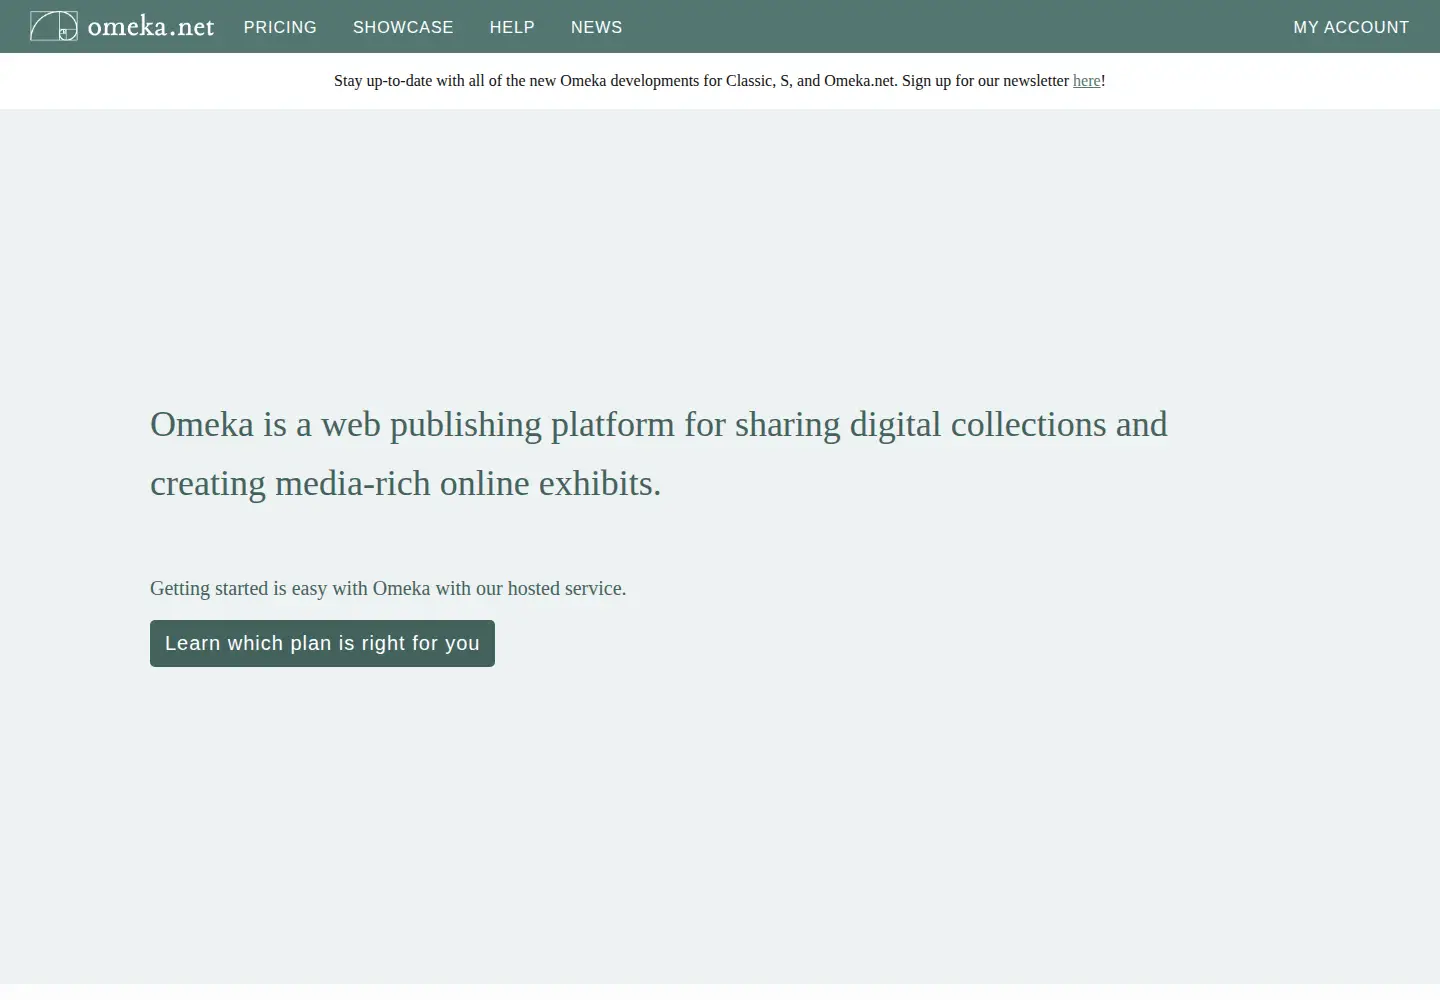This screenshot has width=1440, height=1000.
Task: Click the omeka.net wordmark in header
Action: 151,27
